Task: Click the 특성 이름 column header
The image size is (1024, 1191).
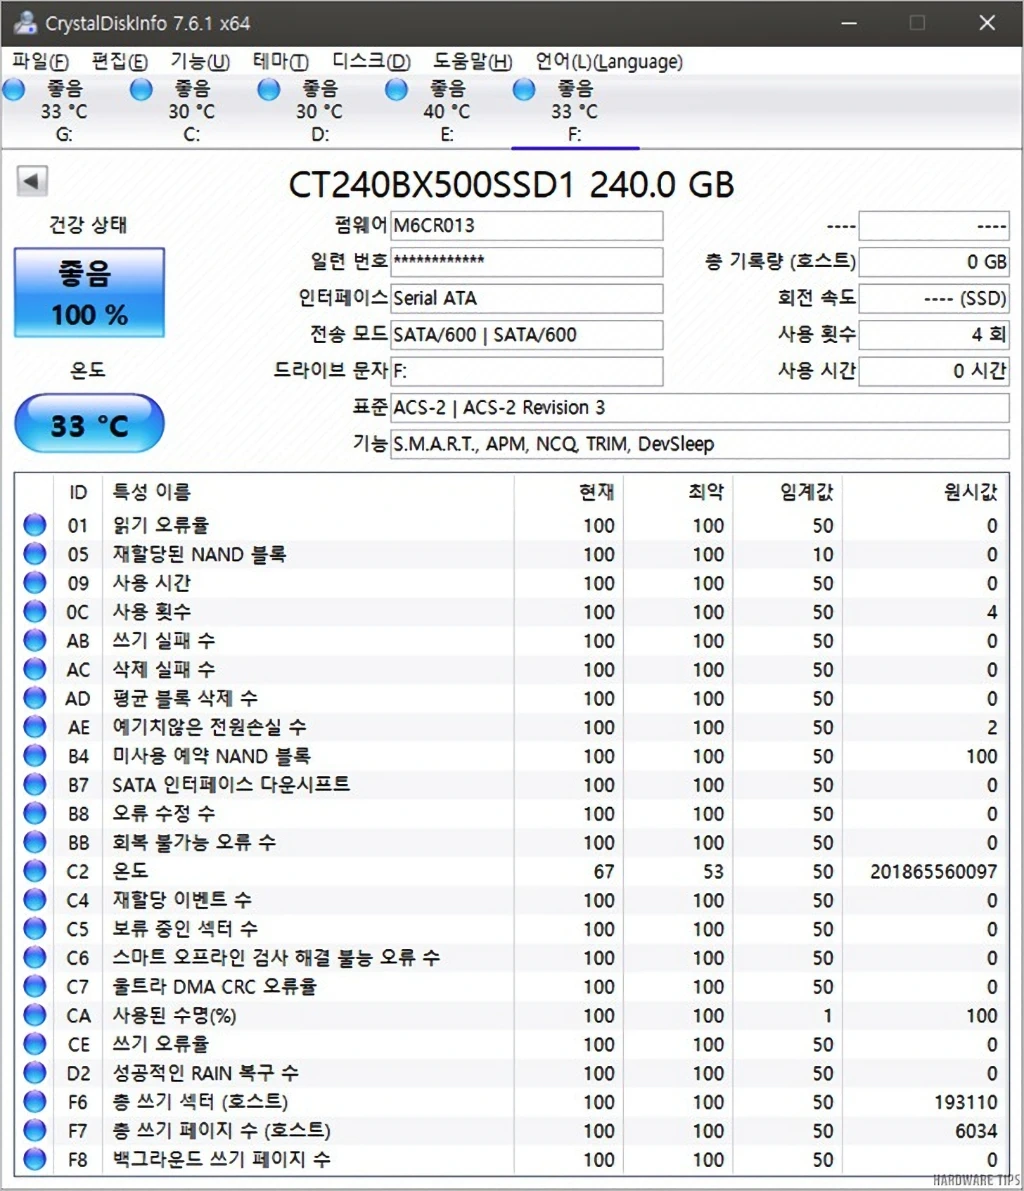Action: pos(151,492)
